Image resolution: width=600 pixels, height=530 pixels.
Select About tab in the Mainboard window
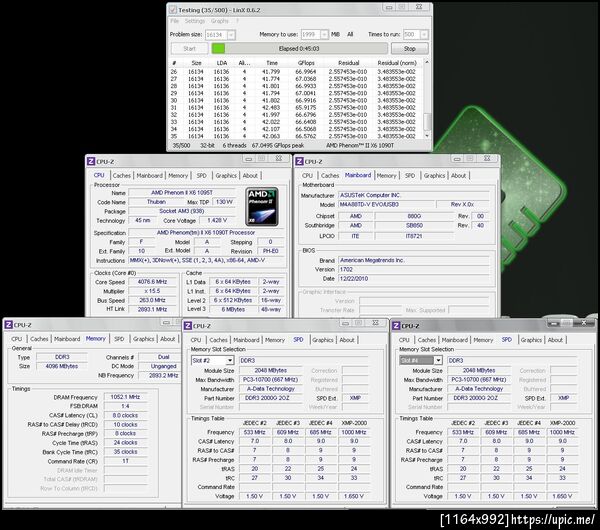tap(458, 176)
